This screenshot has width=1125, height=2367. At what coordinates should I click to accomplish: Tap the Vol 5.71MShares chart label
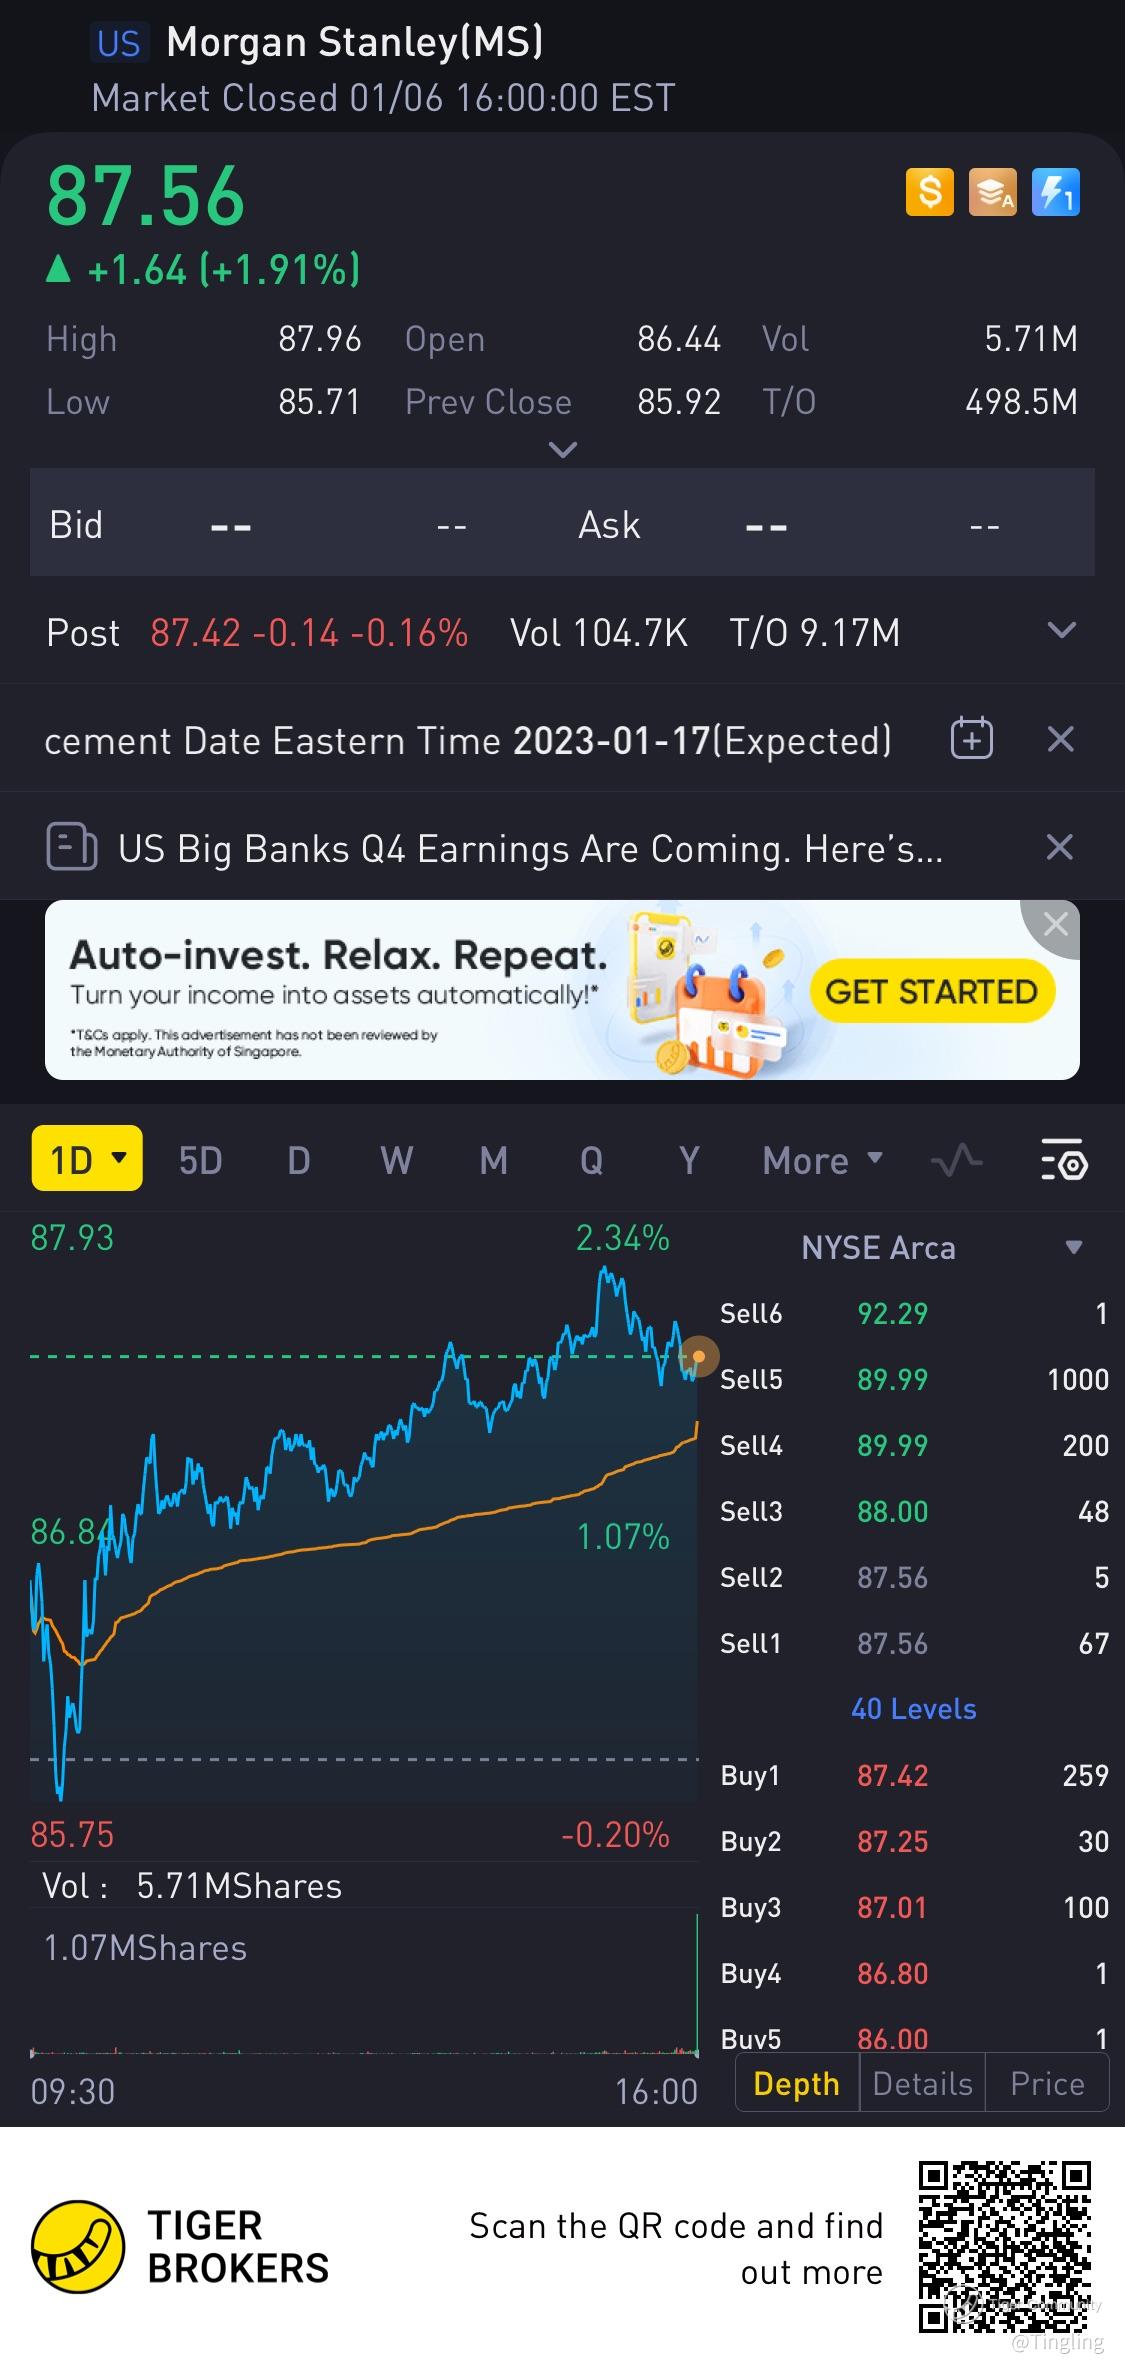pos(192,1886)
